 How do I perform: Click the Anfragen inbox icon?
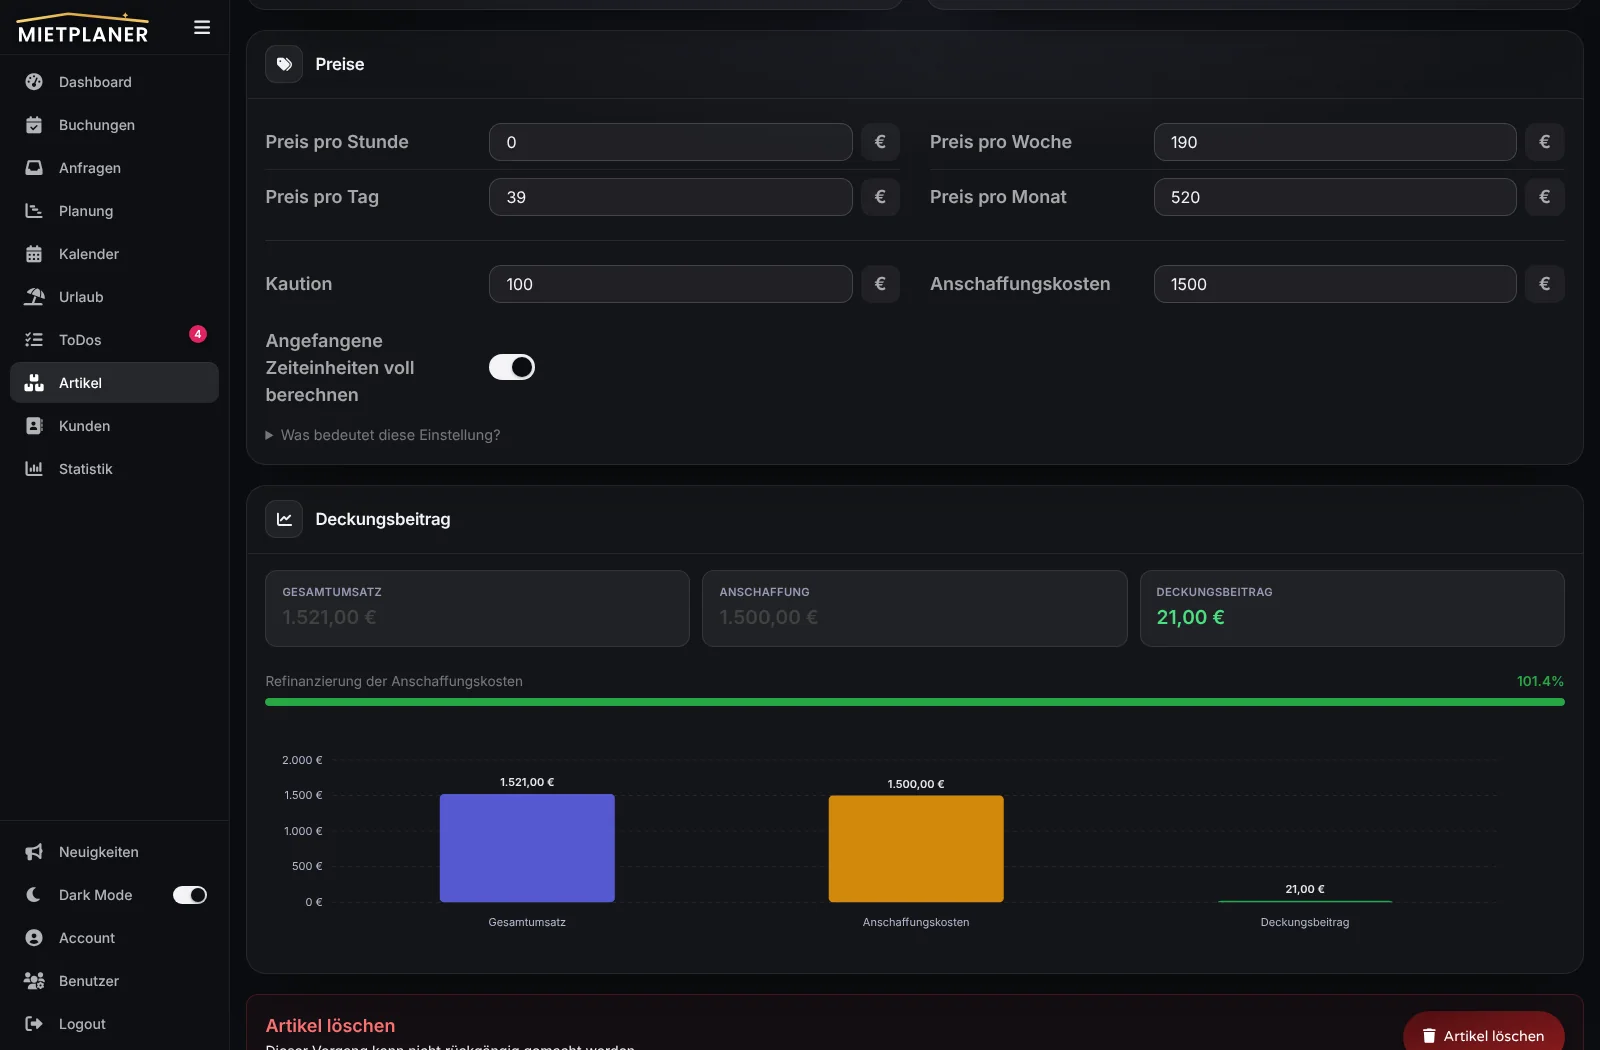[x=34, y=168]
